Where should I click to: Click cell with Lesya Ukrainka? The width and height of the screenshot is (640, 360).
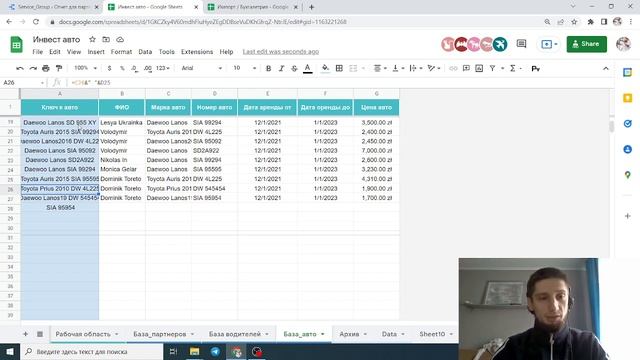tap(122, 122)
